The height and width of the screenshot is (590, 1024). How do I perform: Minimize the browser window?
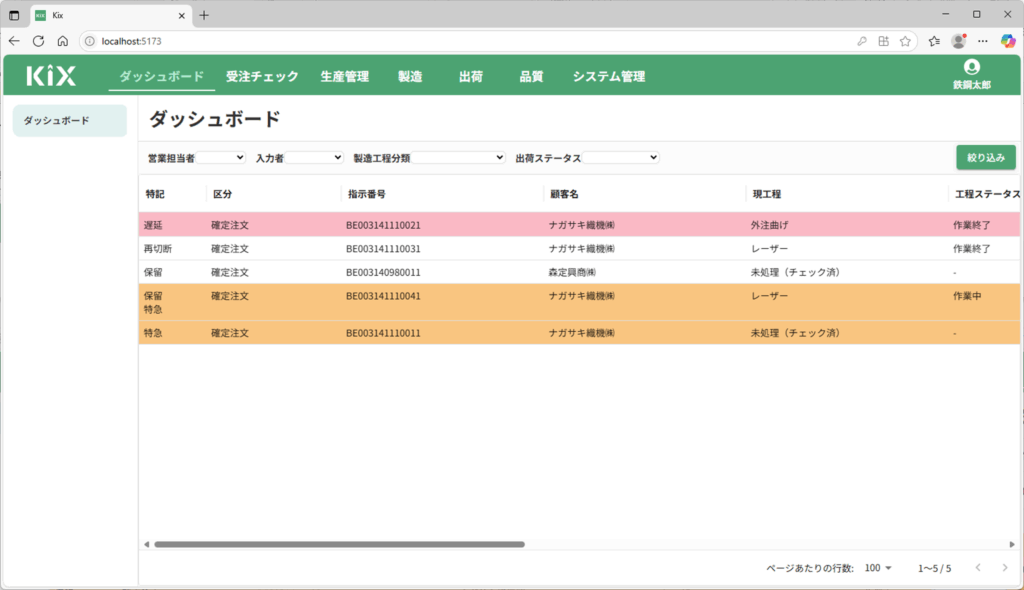point(946,14)
